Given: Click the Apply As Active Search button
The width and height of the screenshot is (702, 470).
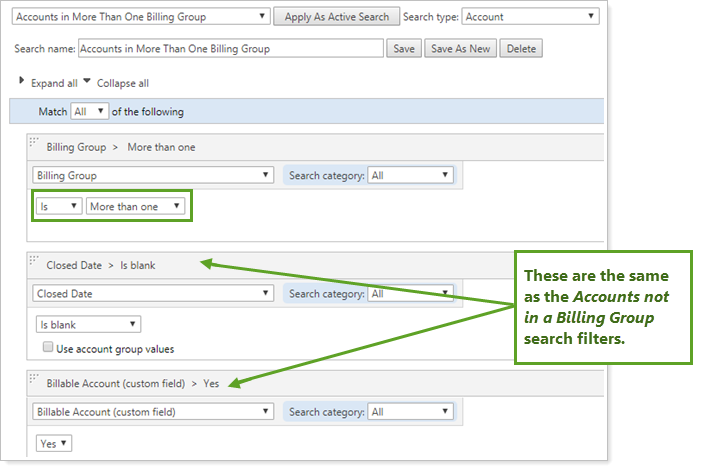Looking at the screenshot, I should coord(337,17).
